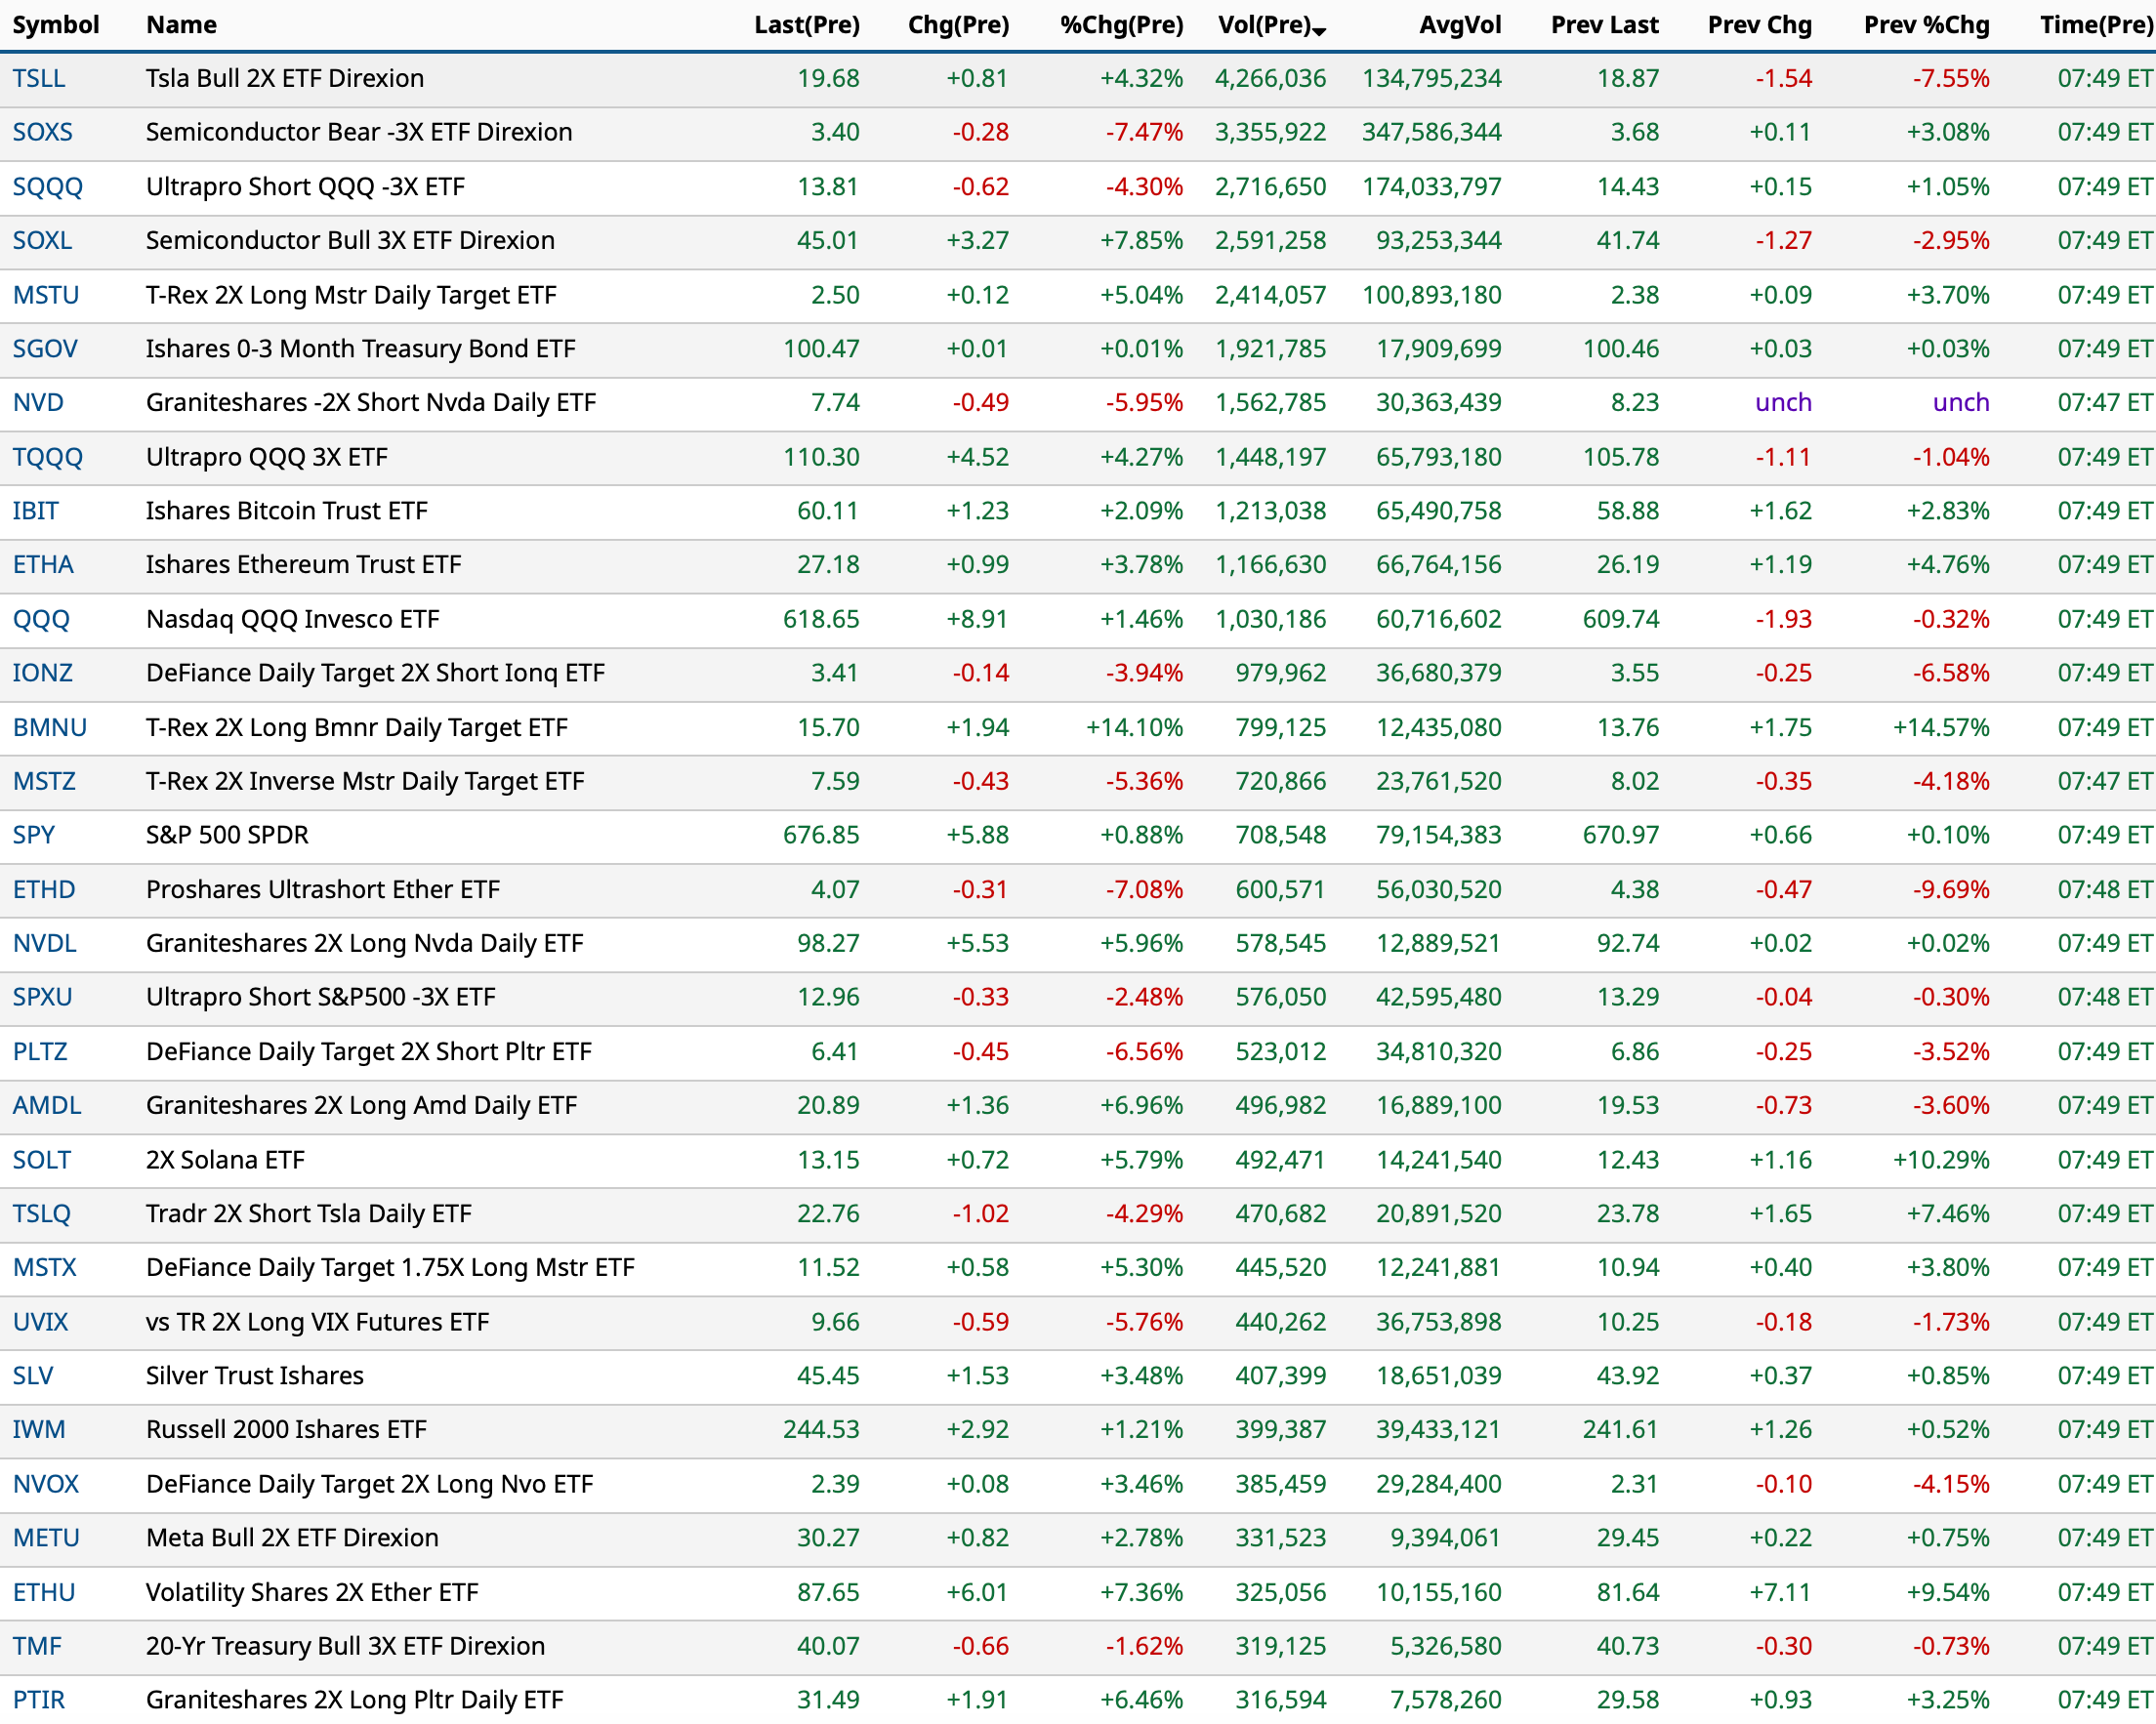2156x1724 pixels.
Task: Click the SPY symbol link
Action: coord(34,835)
